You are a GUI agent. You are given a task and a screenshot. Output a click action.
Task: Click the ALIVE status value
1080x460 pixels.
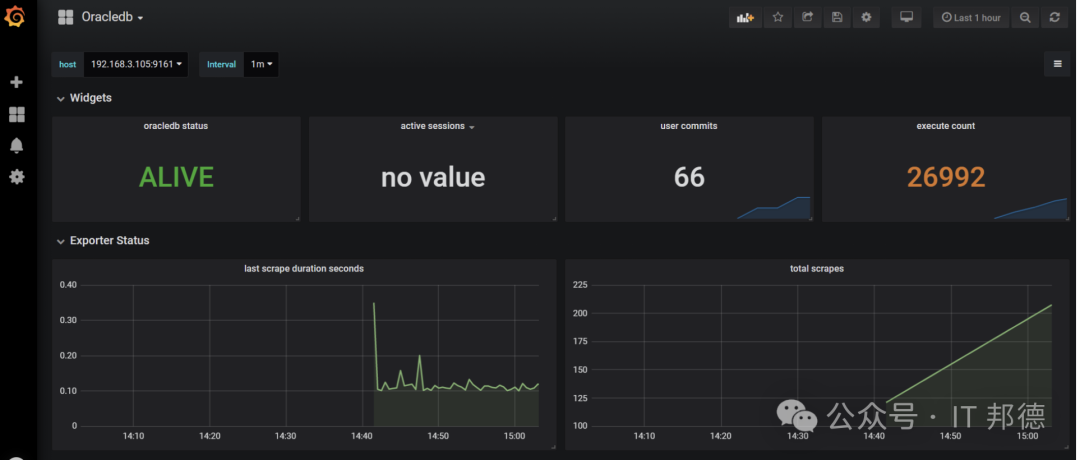(x=176, y=178)
